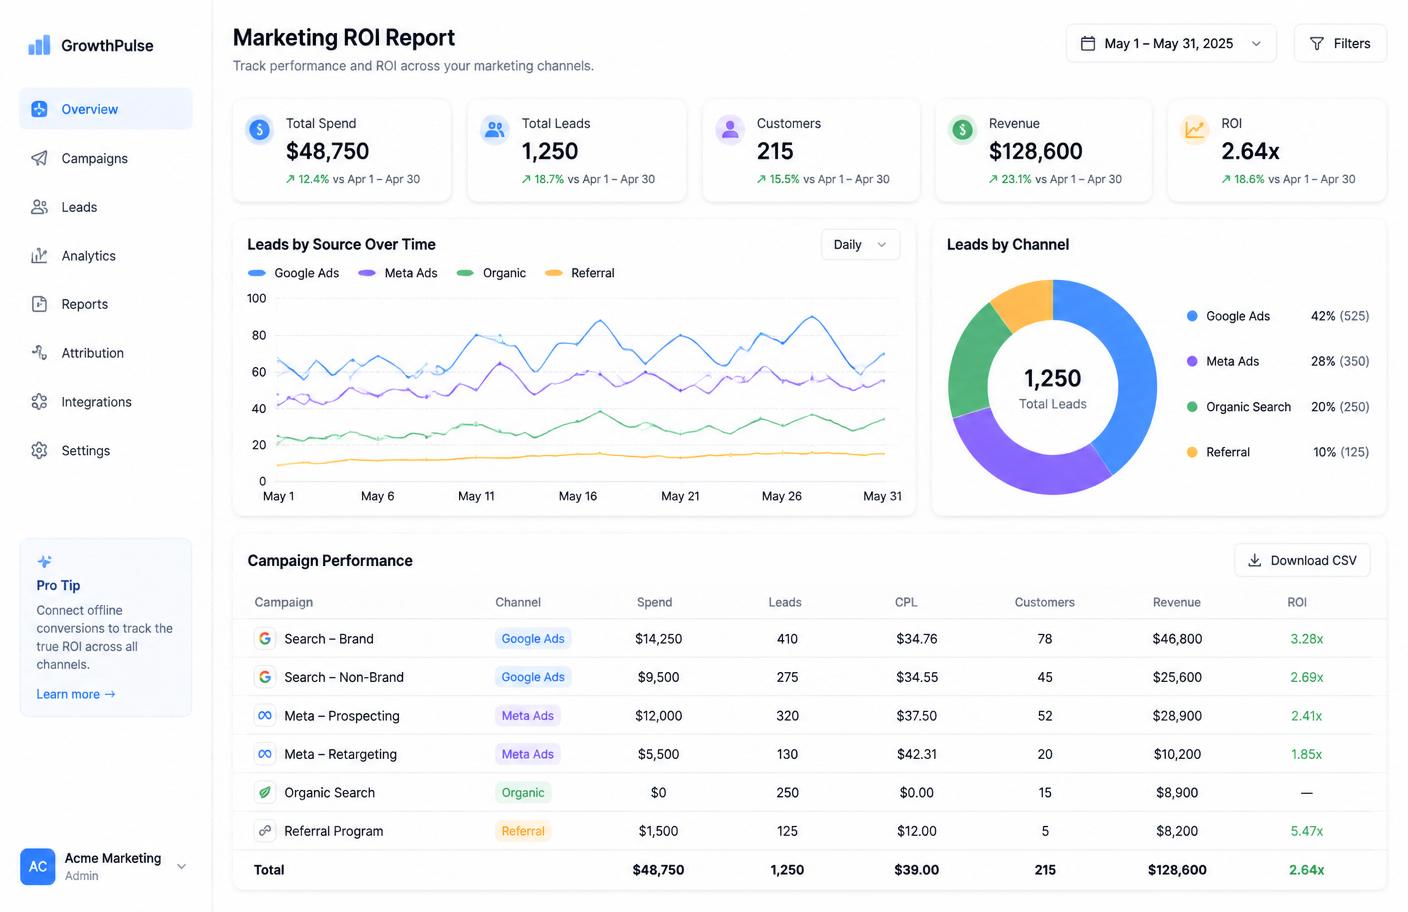Click the Total Spend dollar icon

pos(259,129)
